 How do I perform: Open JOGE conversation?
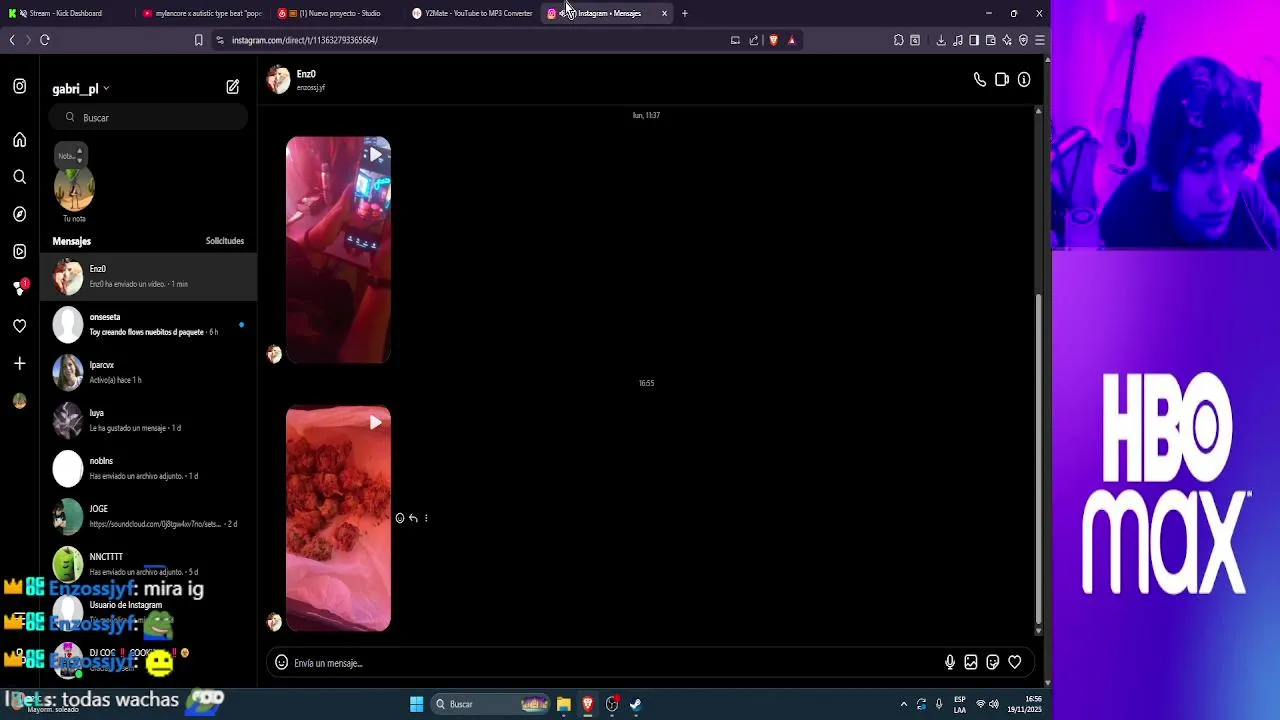148,516
